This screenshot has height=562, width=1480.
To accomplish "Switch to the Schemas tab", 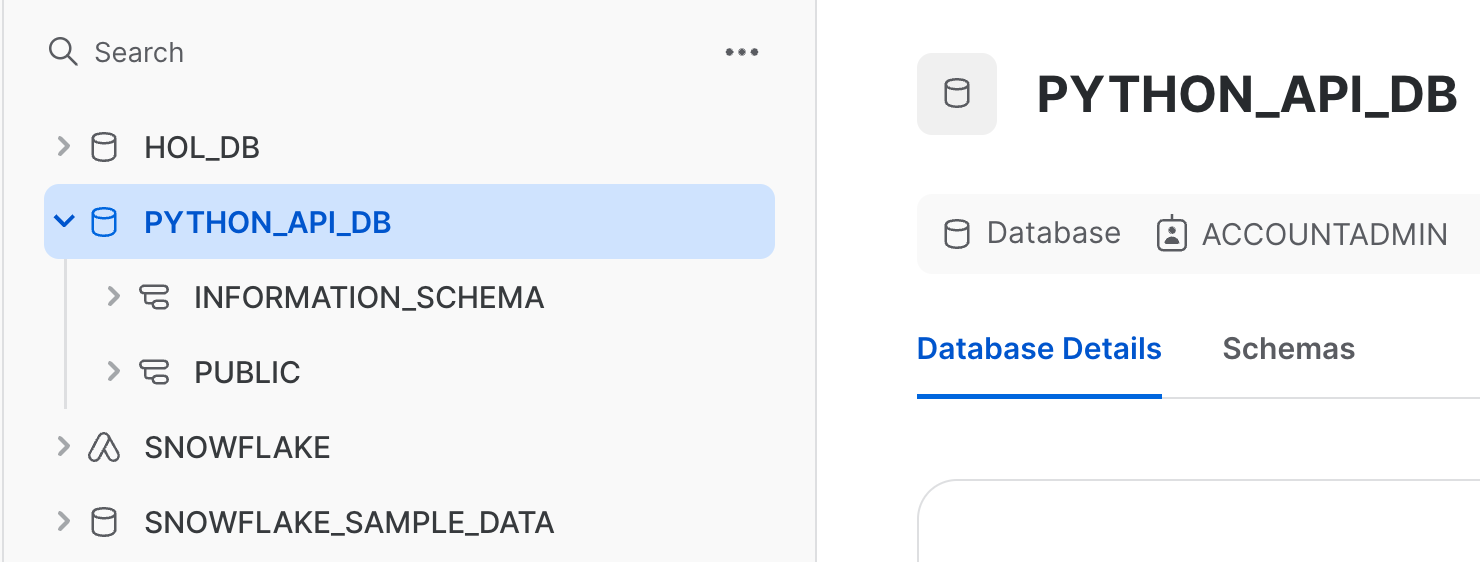I will click(x=1288, y=349).
